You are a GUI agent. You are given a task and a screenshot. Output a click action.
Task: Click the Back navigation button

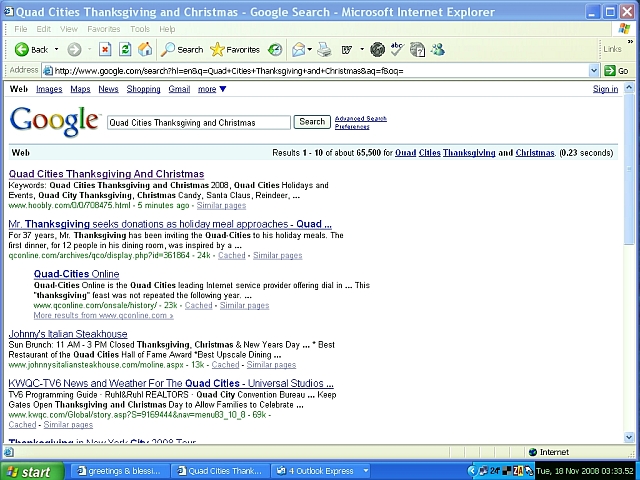31,49
